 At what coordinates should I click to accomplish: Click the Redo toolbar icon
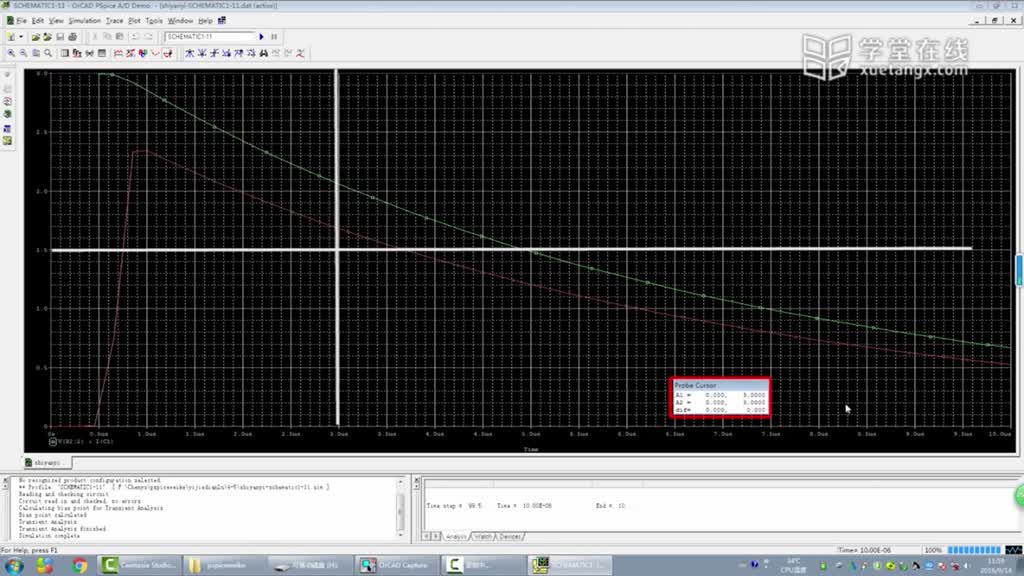tap(148, 37)
